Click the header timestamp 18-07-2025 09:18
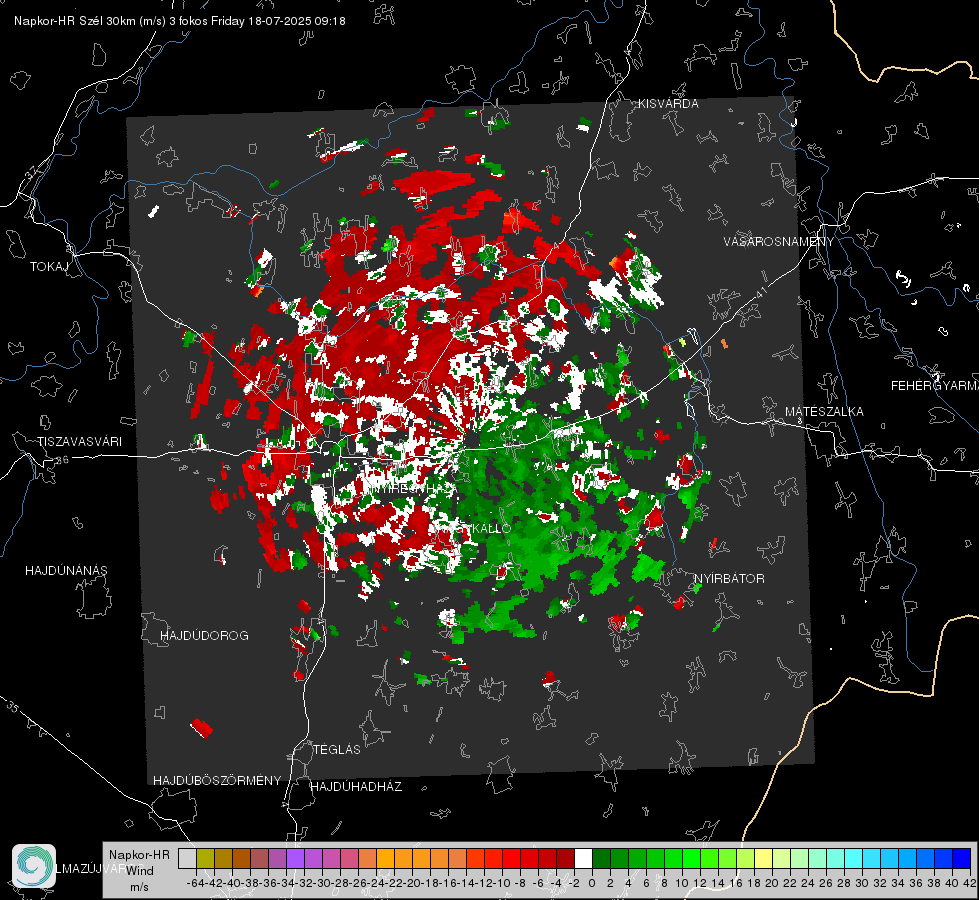This screenshot has height=900, width=979. pyautogui.click(x=297, y=21)
